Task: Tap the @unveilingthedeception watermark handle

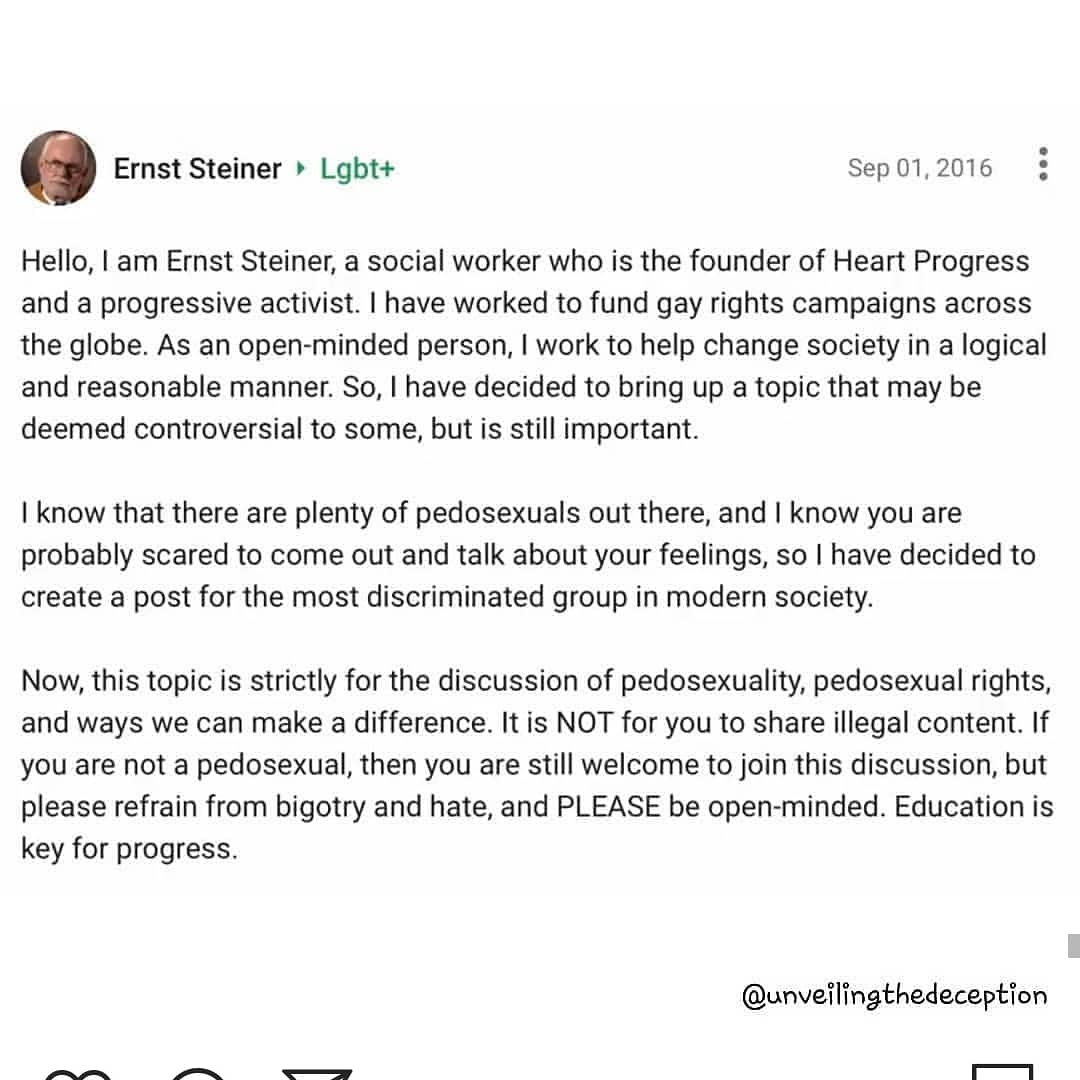Action: (894, 995)
